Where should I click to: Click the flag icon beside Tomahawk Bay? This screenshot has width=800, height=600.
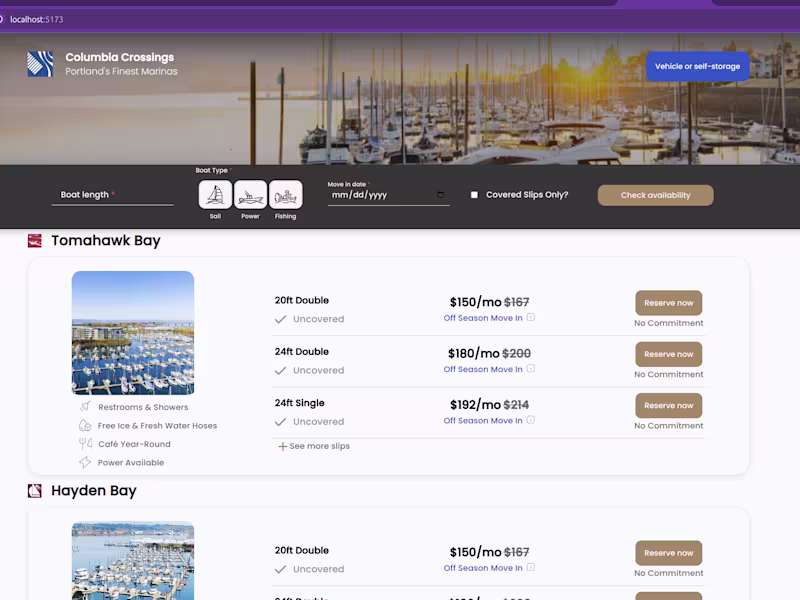(x=35, y=240)
